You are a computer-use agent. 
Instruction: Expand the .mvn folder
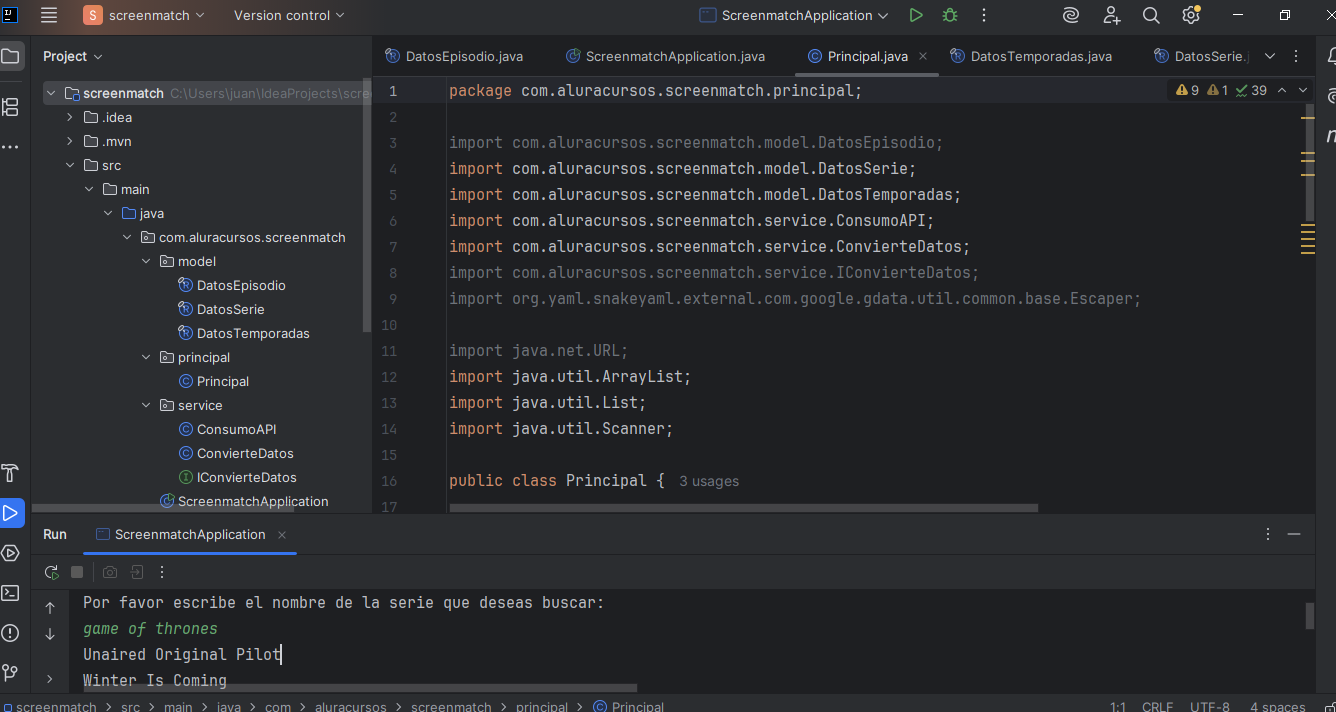click(70, 141)
